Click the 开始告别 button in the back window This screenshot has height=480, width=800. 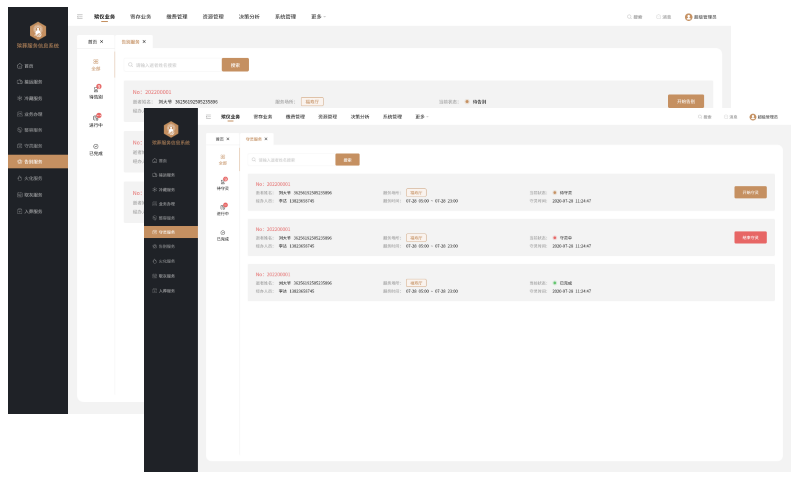coord(685,101)
